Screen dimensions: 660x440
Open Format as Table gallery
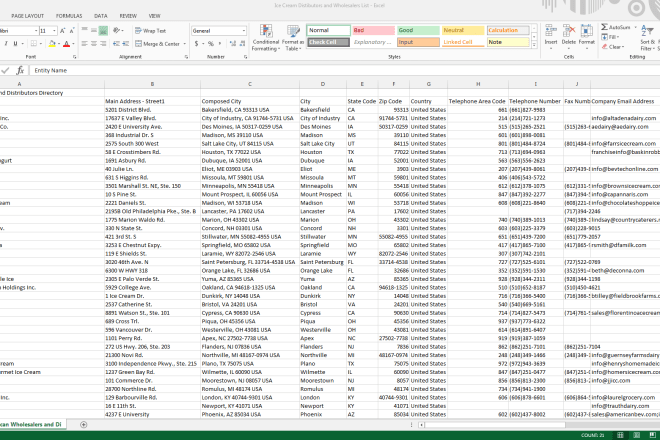(293, 38)
